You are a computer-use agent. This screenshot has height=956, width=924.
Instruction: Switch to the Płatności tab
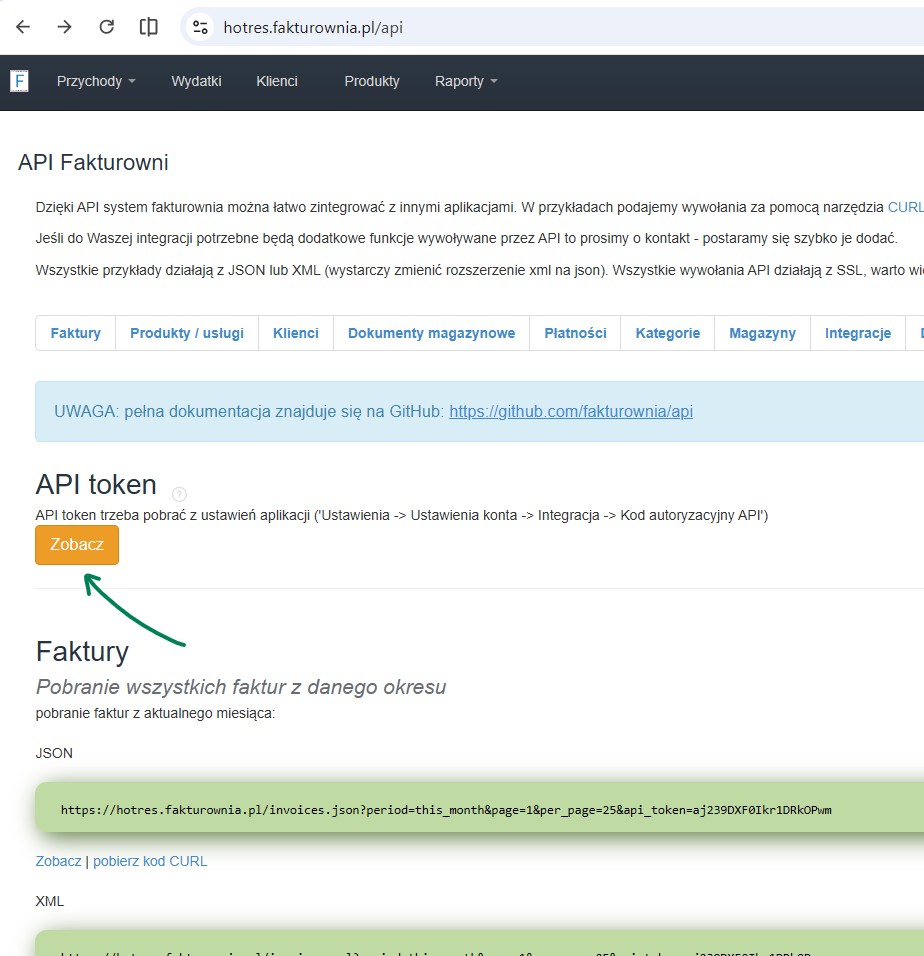click(x=575, y=333)
